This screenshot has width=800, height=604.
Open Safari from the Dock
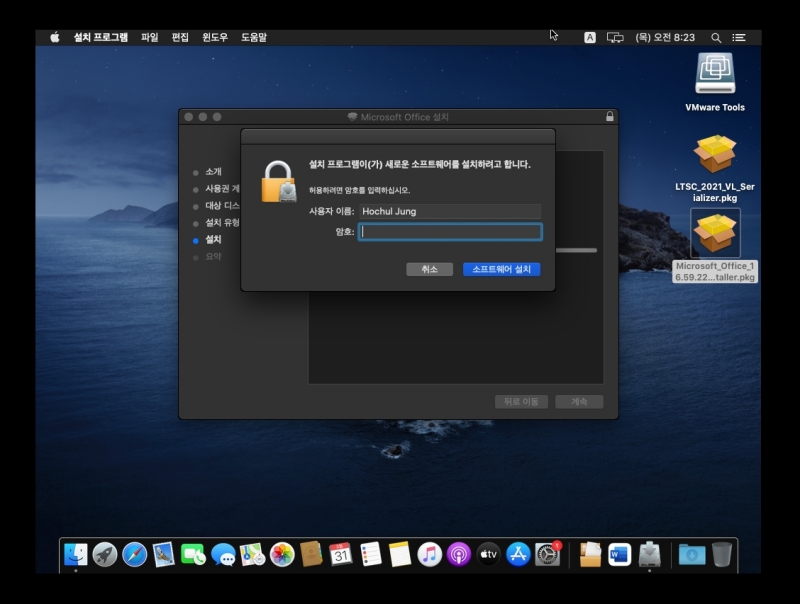[135, 555]
